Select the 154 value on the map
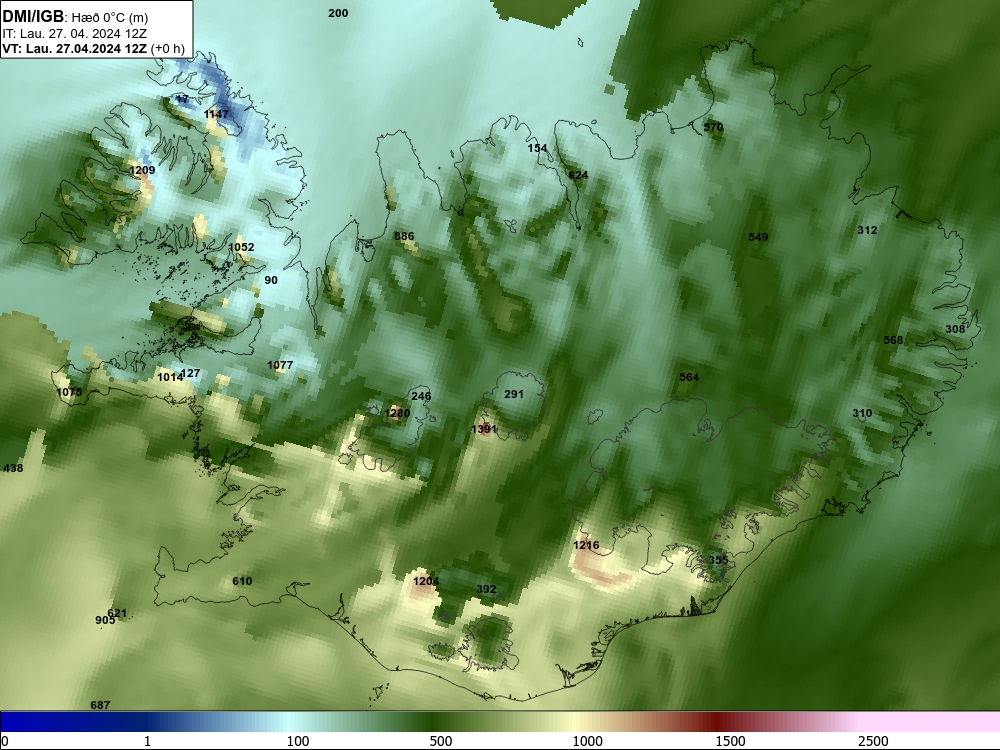Screen dimensions: 1000x750 pyautogui.click(x=538, y=148)
